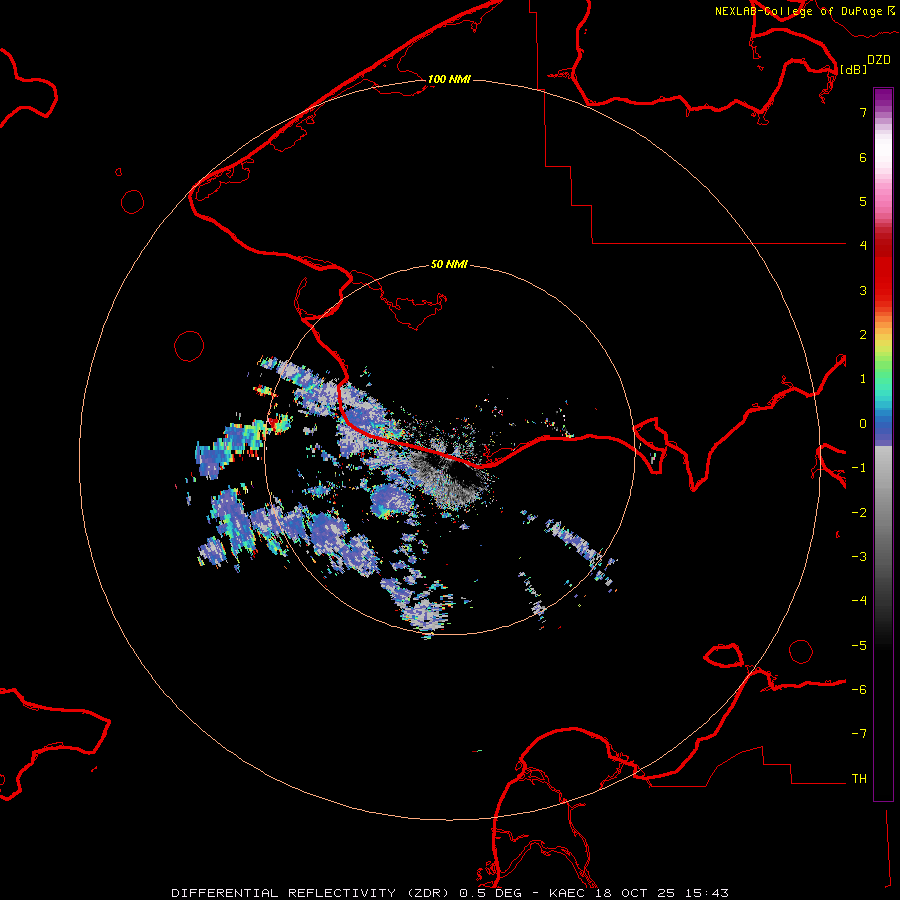900x900 pixels.
Task: Click the '18 OCT 25' date text
Action: [x=636, y=893]
